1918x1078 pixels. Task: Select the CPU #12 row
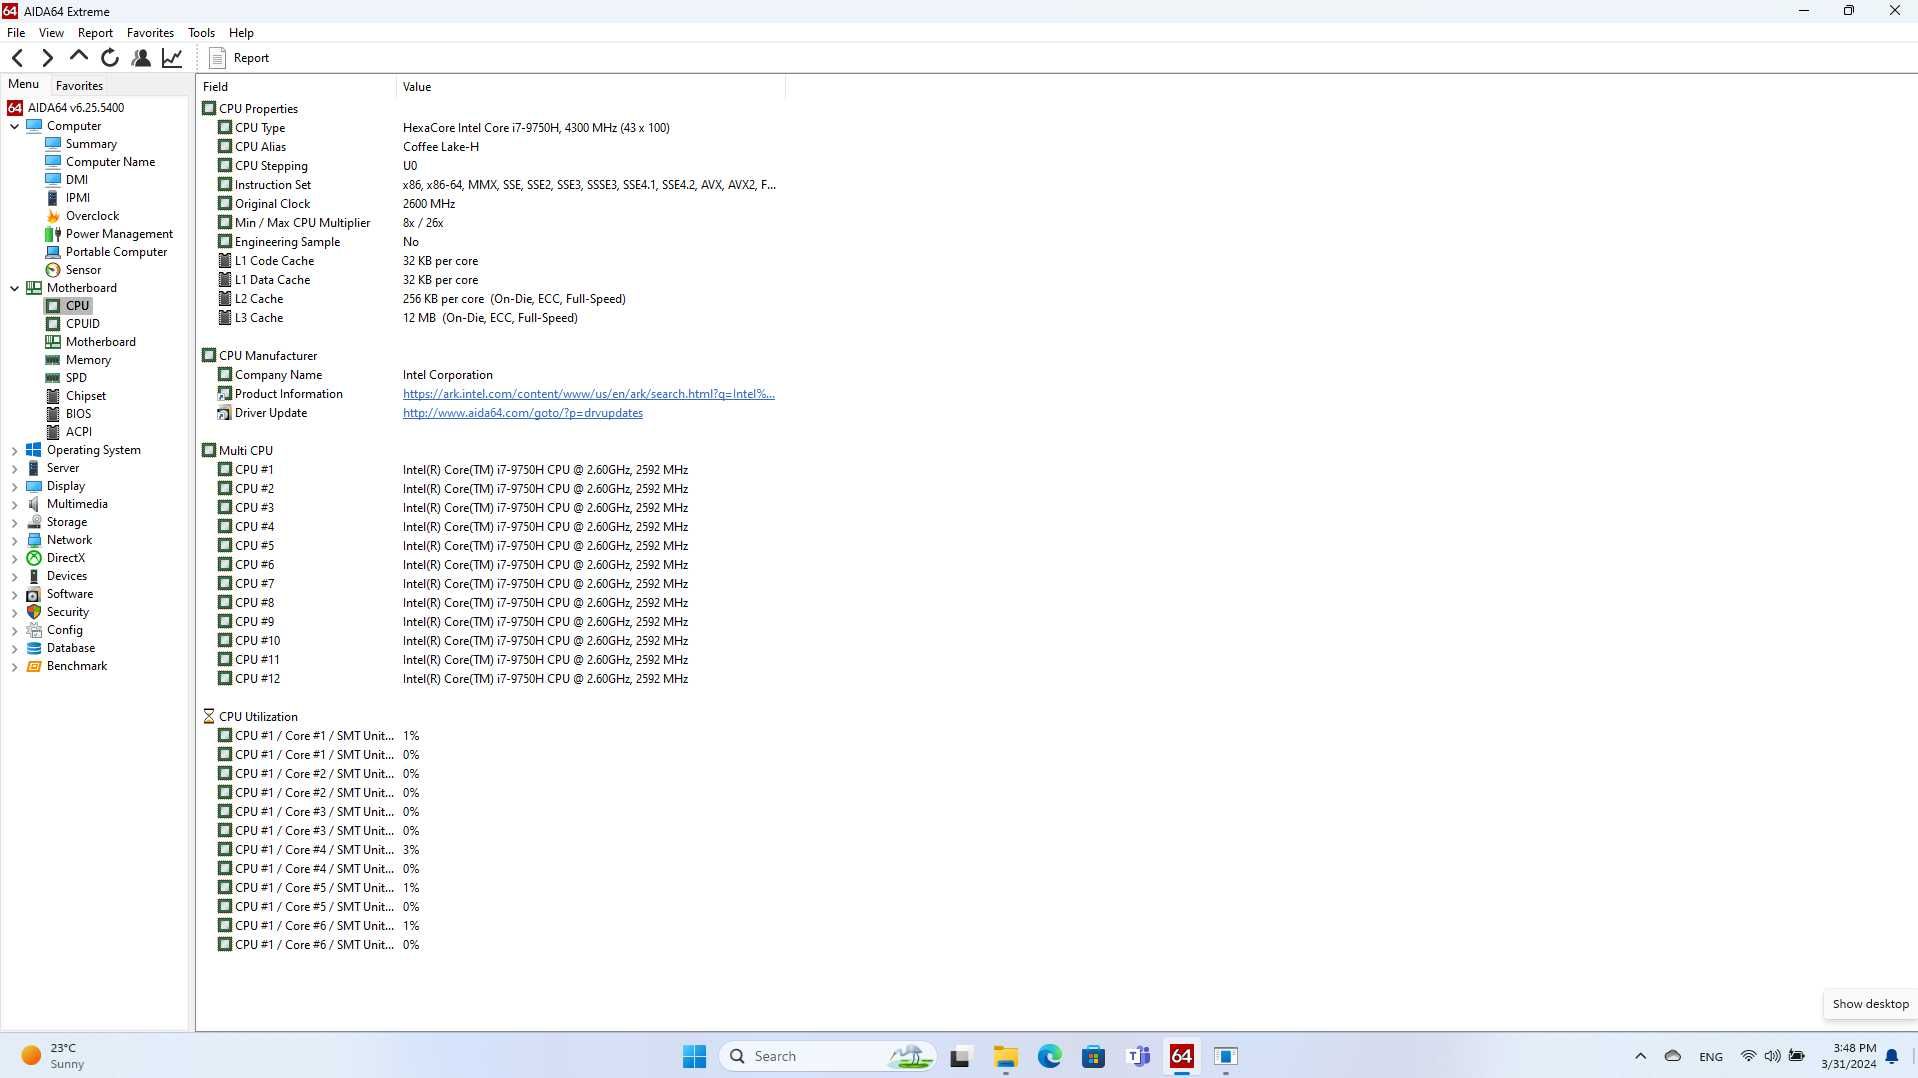[492, 679]
